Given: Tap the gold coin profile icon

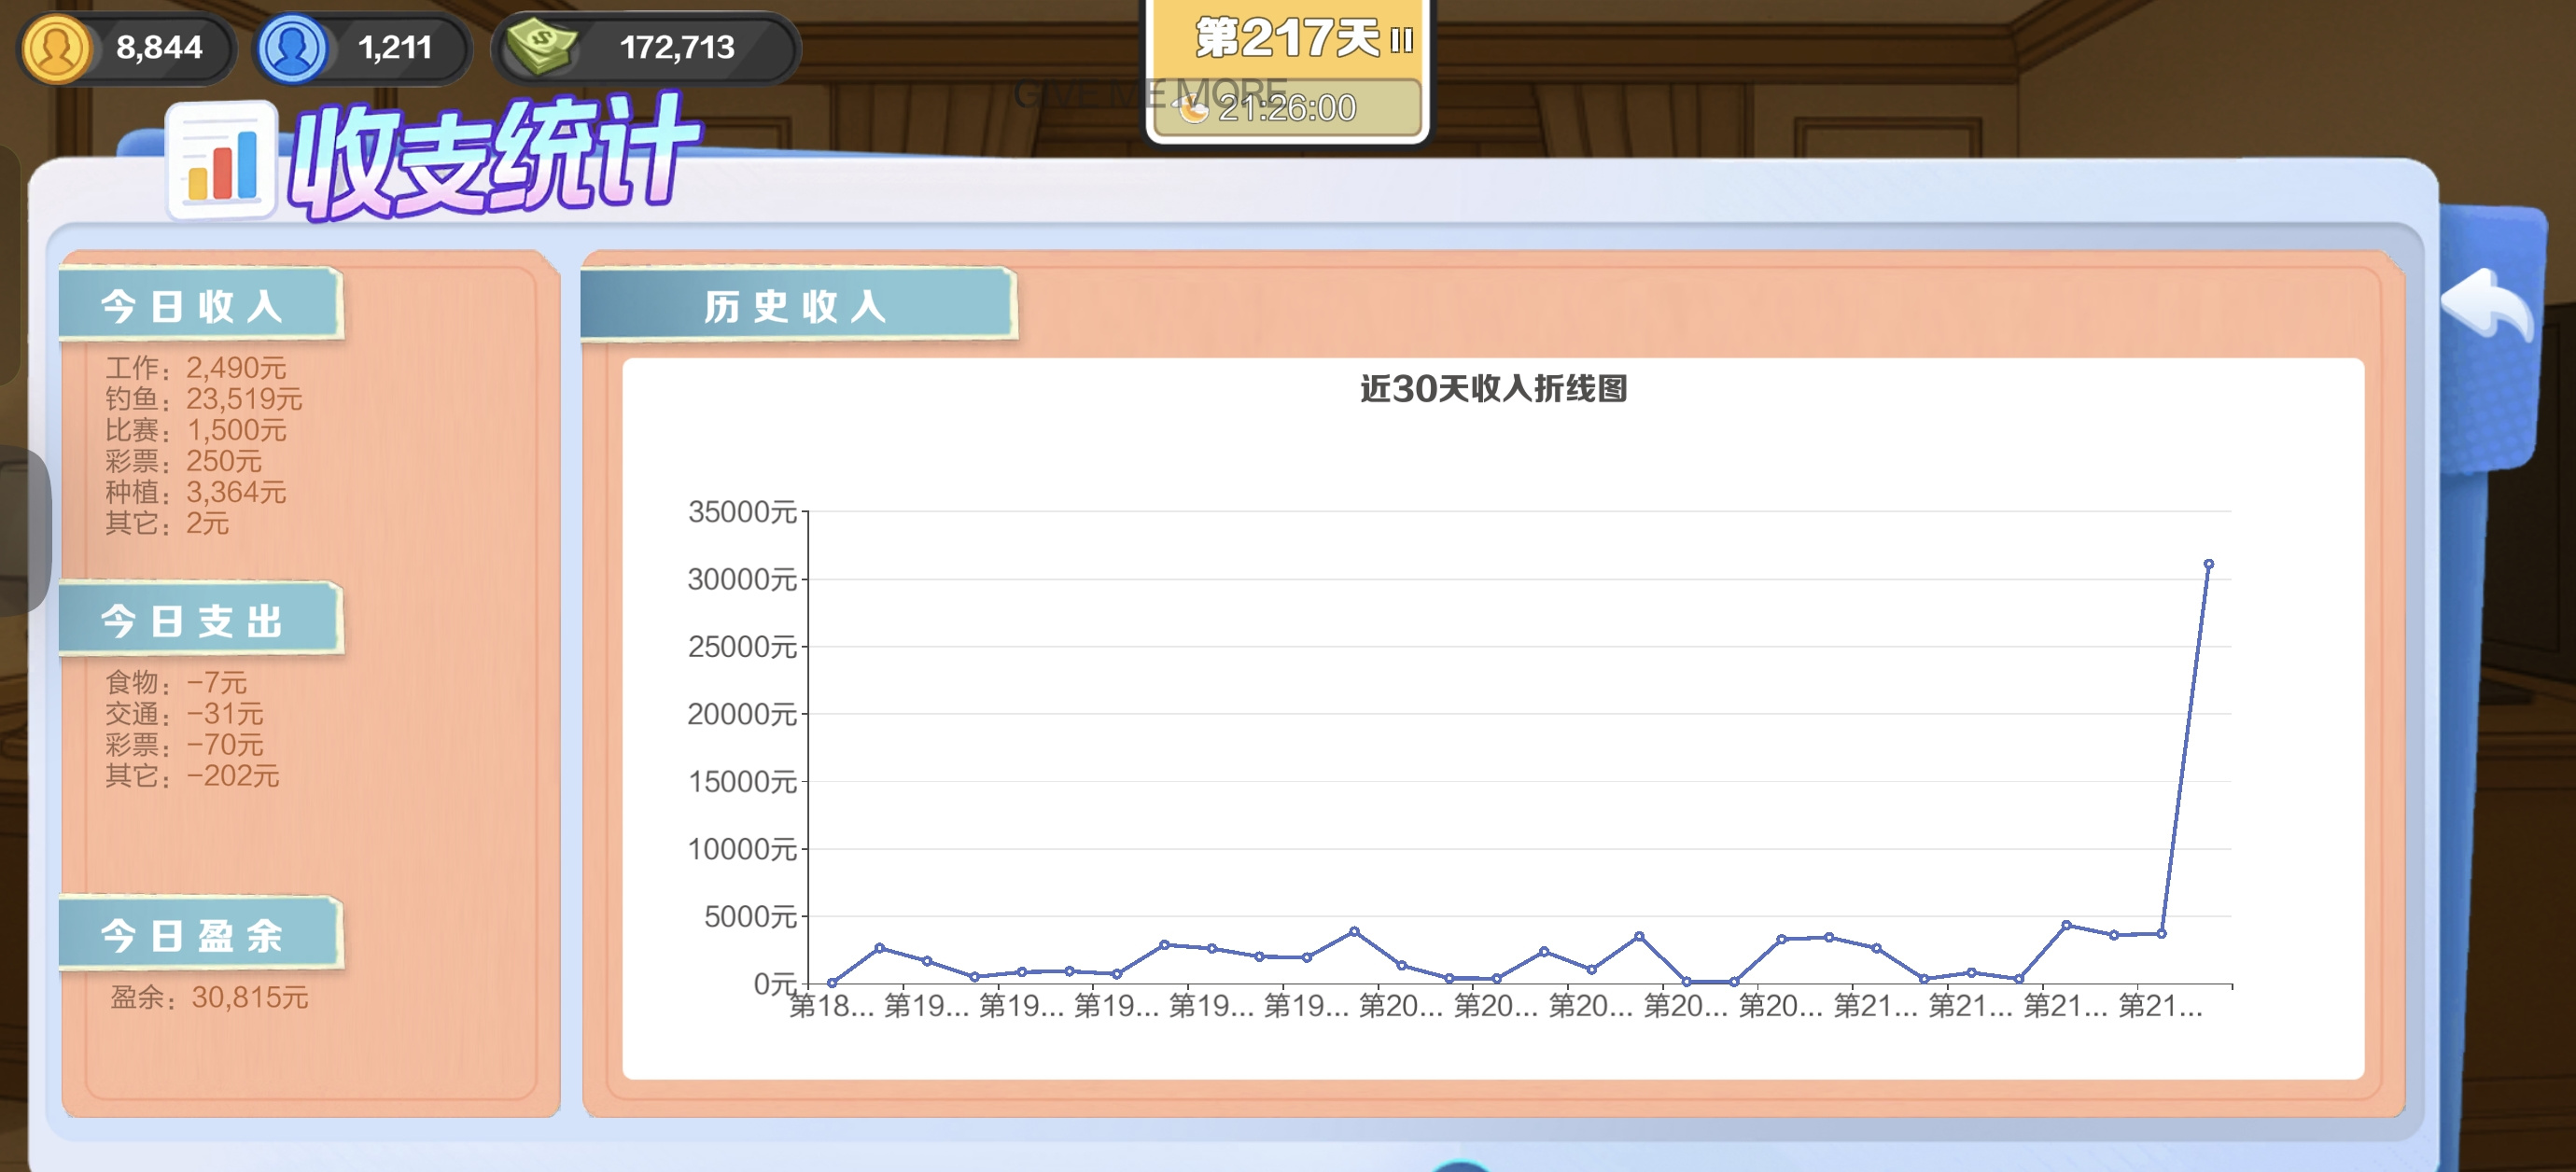Looking at the screenshot, I should tap(56, 47).
